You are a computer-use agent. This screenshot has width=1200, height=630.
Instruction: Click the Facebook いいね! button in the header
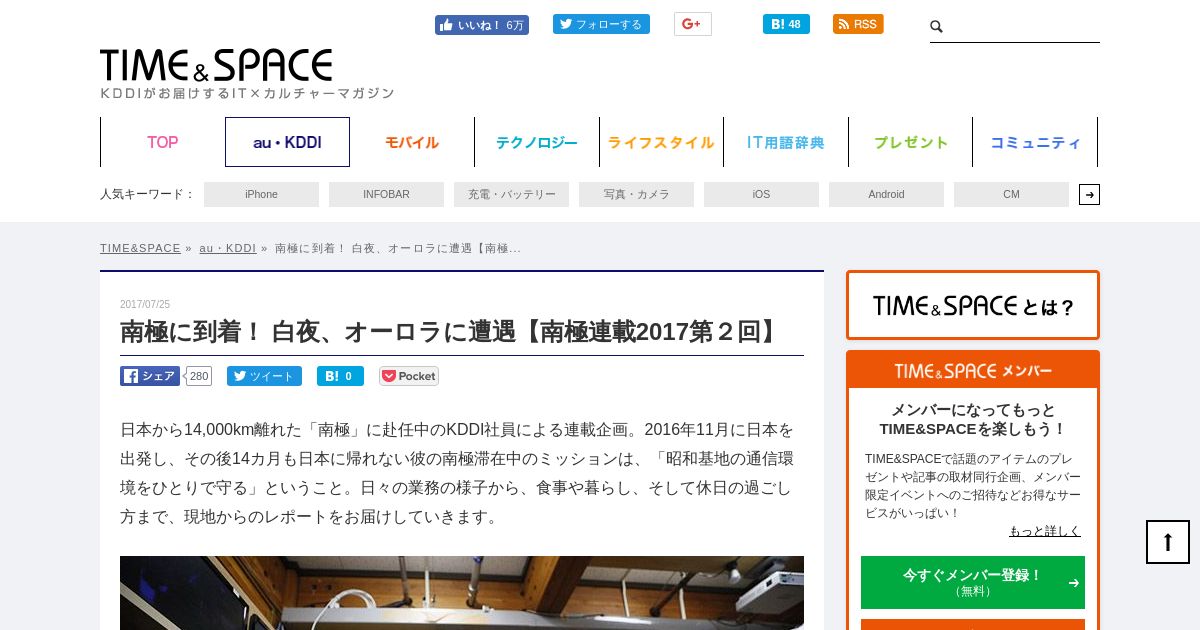pyautogui.click(x=482, y=25)
